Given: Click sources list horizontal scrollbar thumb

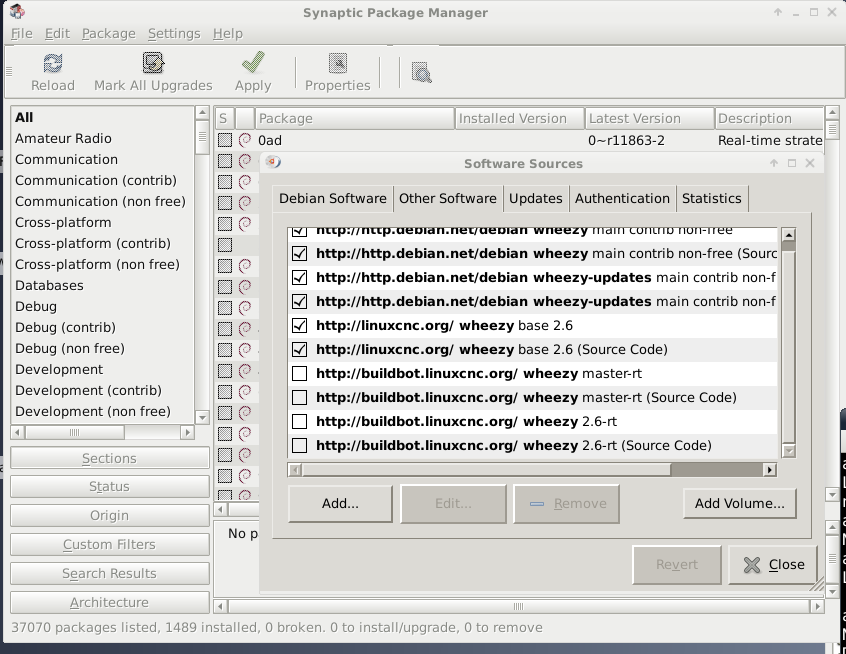Looking at the screenshot, I should point(487,470).
